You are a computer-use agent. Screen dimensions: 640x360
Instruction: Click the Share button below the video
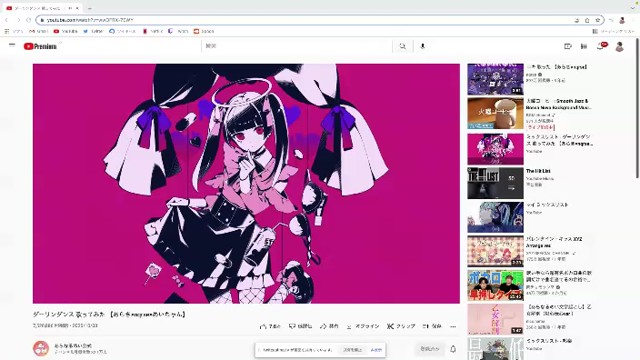(x=329, y=326)
